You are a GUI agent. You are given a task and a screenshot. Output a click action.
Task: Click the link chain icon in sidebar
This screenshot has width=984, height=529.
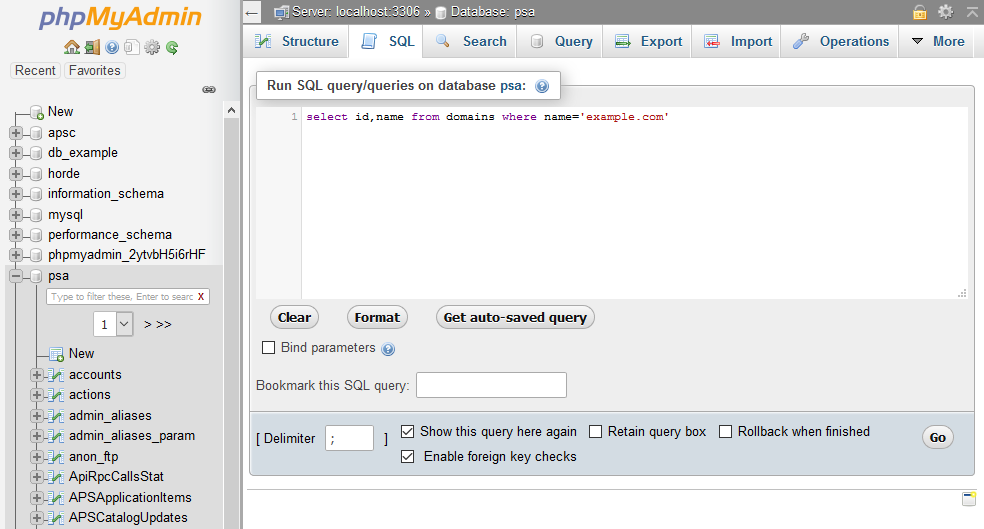(209, 89)
